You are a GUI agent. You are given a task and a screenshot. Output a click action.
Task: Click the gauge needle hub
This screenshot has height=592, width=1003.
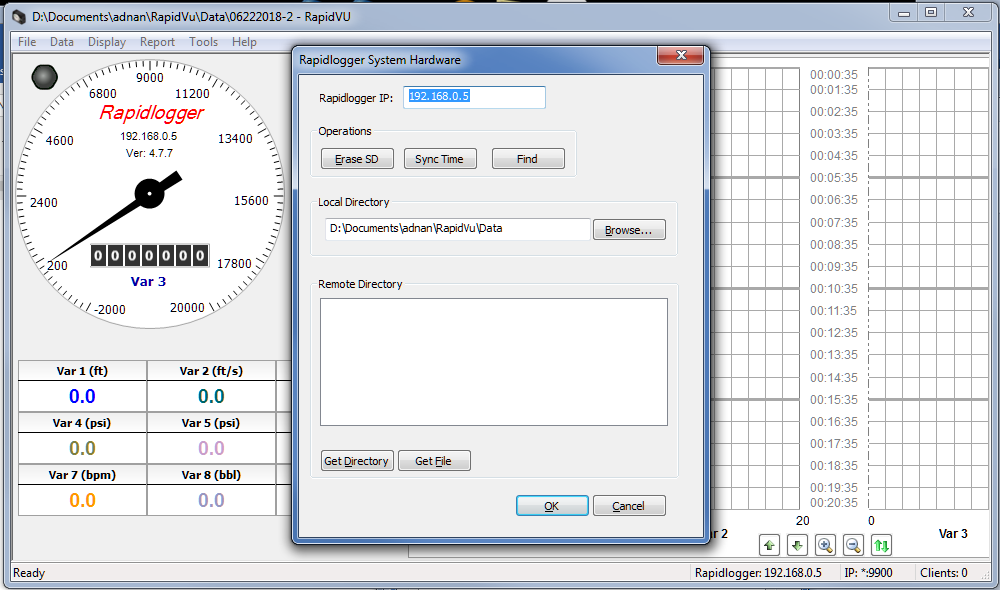click(x=150, y=193)
